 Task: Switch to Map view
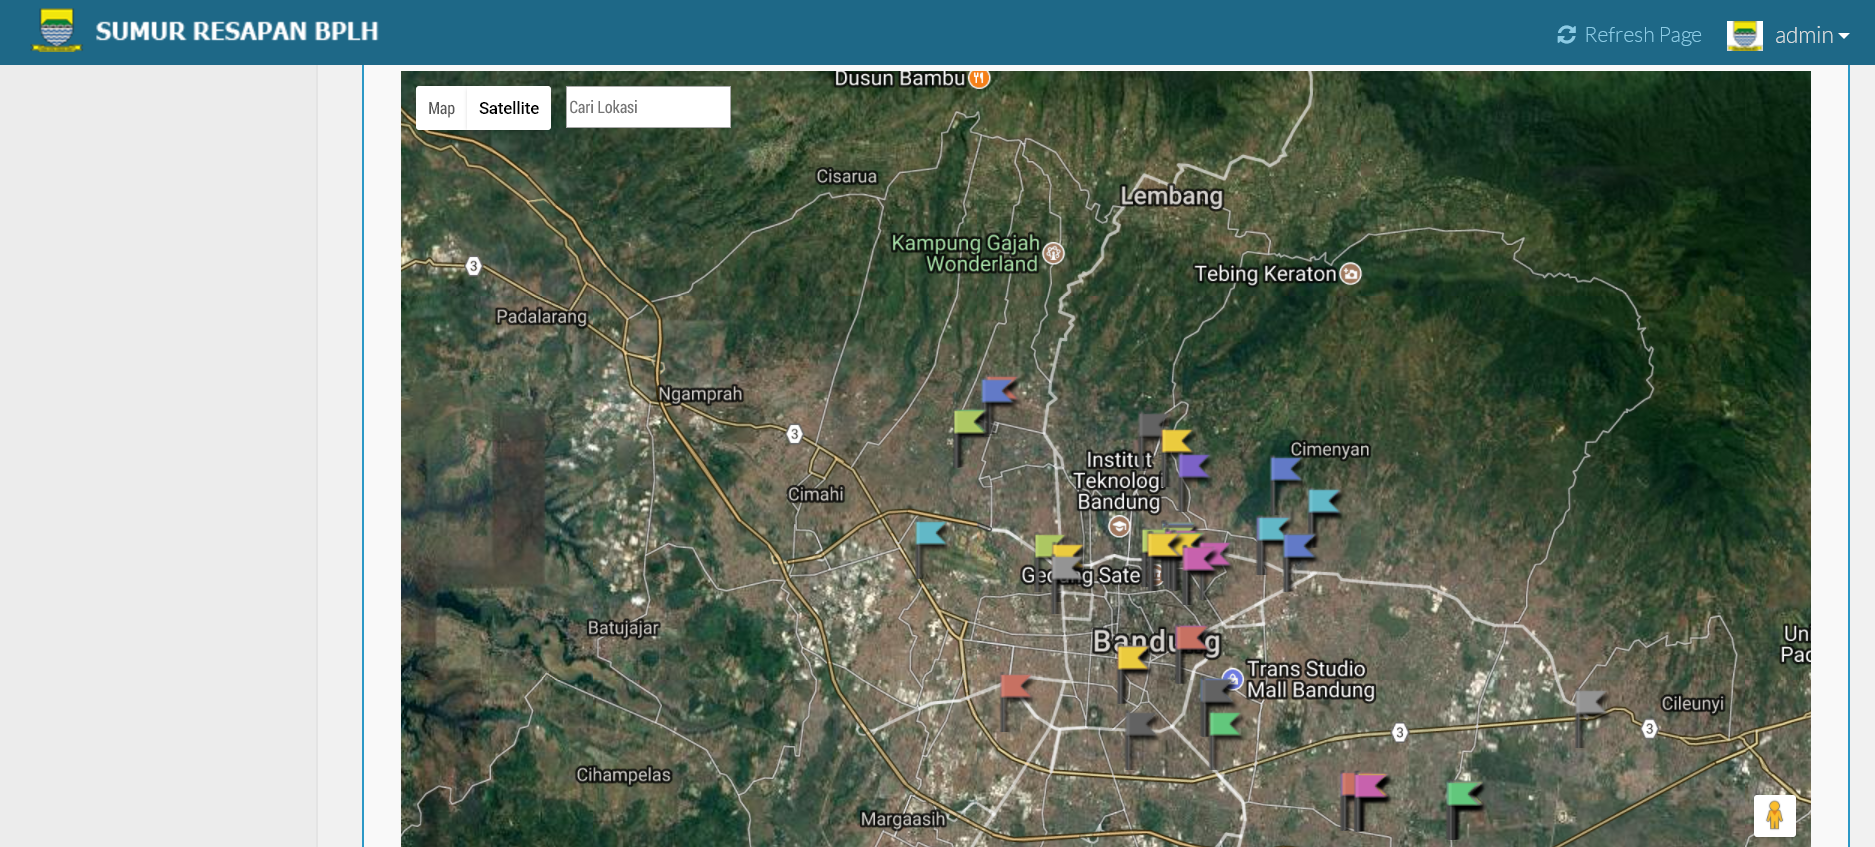coord(441,108)
